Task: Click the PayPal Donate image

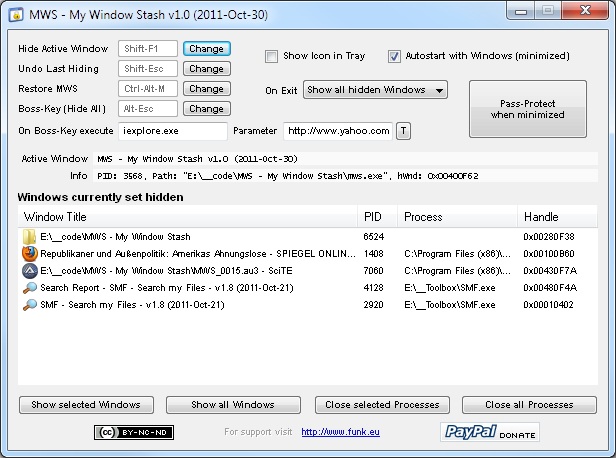Action: pyautogui.click(x=490, y=432)
